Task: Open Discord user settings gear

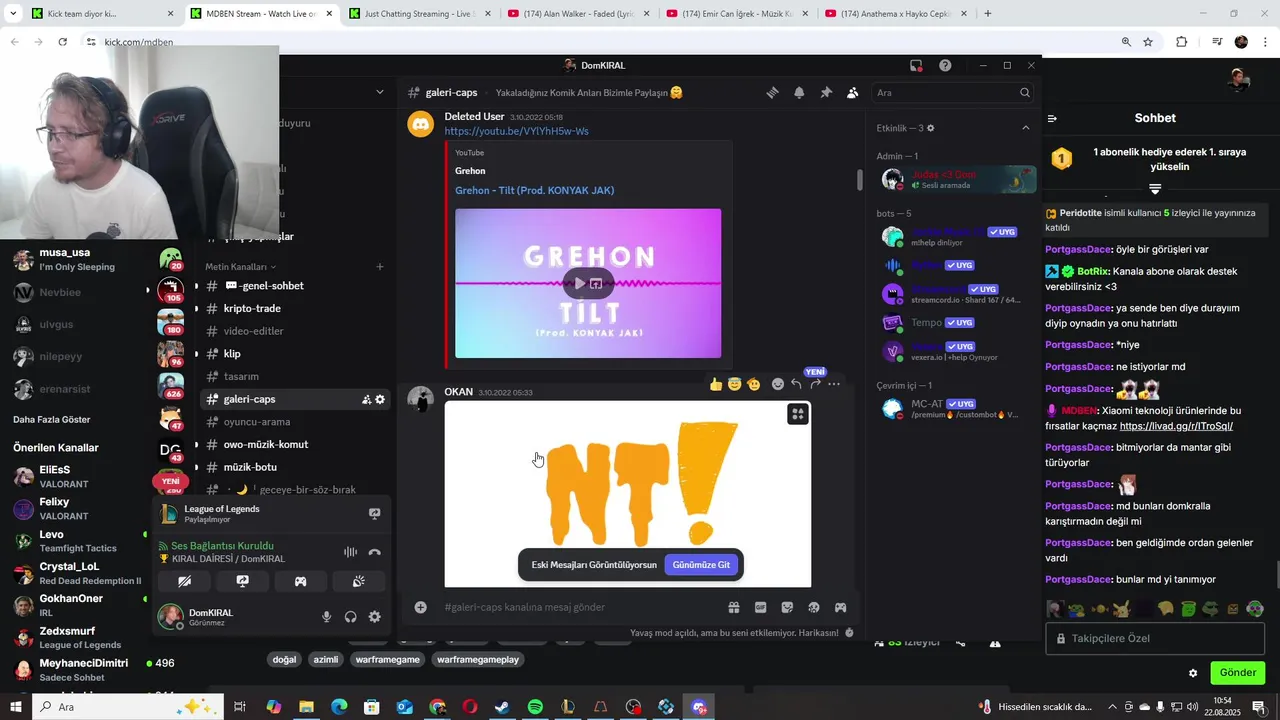Action: (x=374, y=617)
